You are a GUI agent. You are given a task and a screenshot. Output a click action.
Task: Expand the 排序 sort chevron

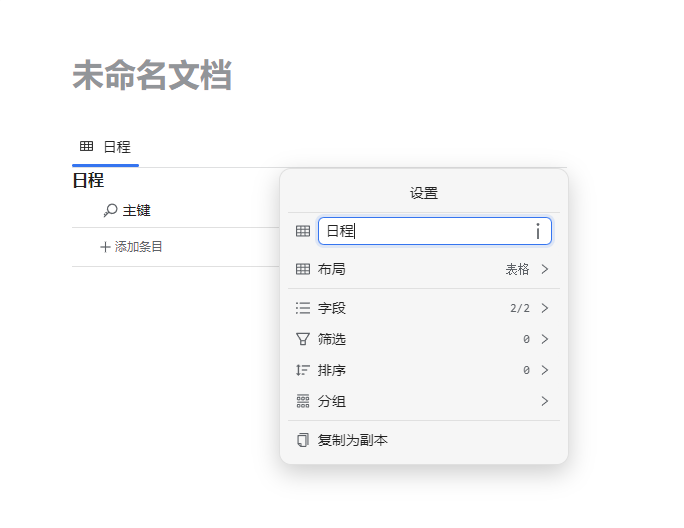[x=545, y=370]
